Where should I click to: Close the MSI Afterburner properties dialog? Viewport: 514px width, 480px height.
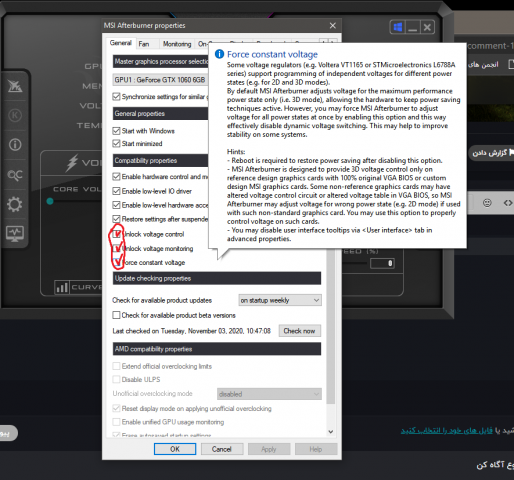click(333, 26)
